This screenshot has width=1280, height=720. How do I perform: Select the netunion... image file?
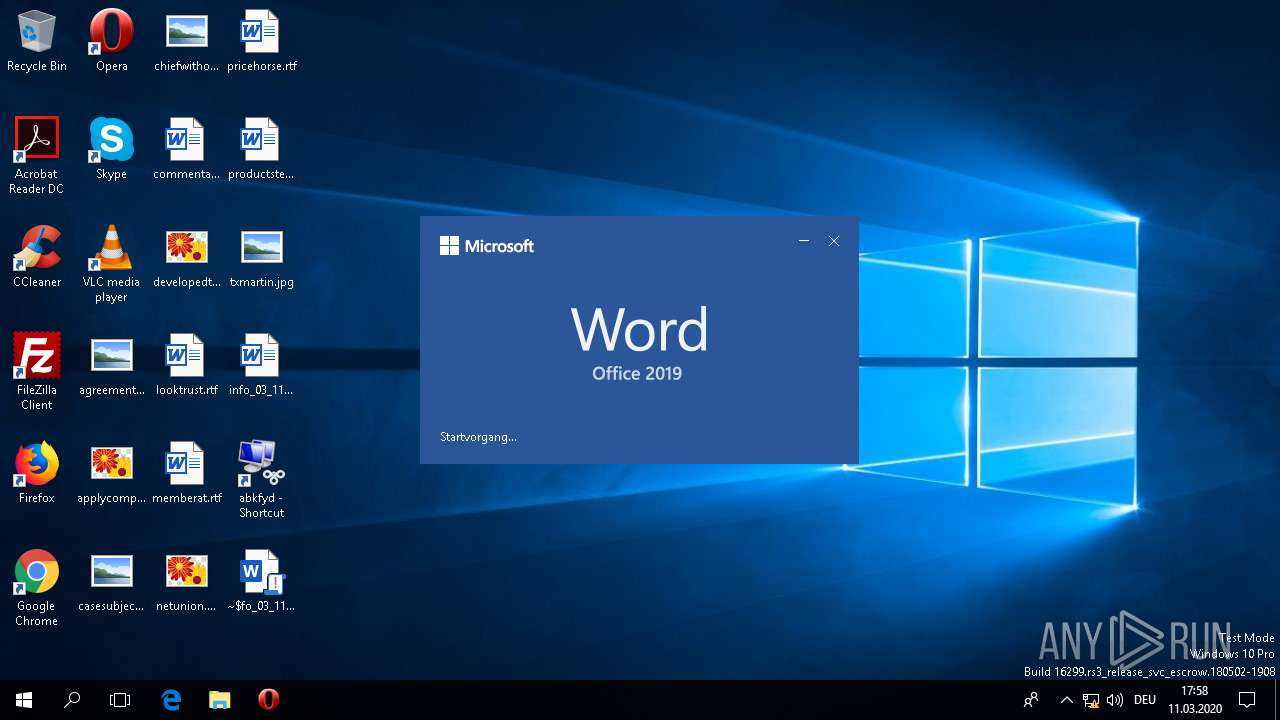click(186, 581)
